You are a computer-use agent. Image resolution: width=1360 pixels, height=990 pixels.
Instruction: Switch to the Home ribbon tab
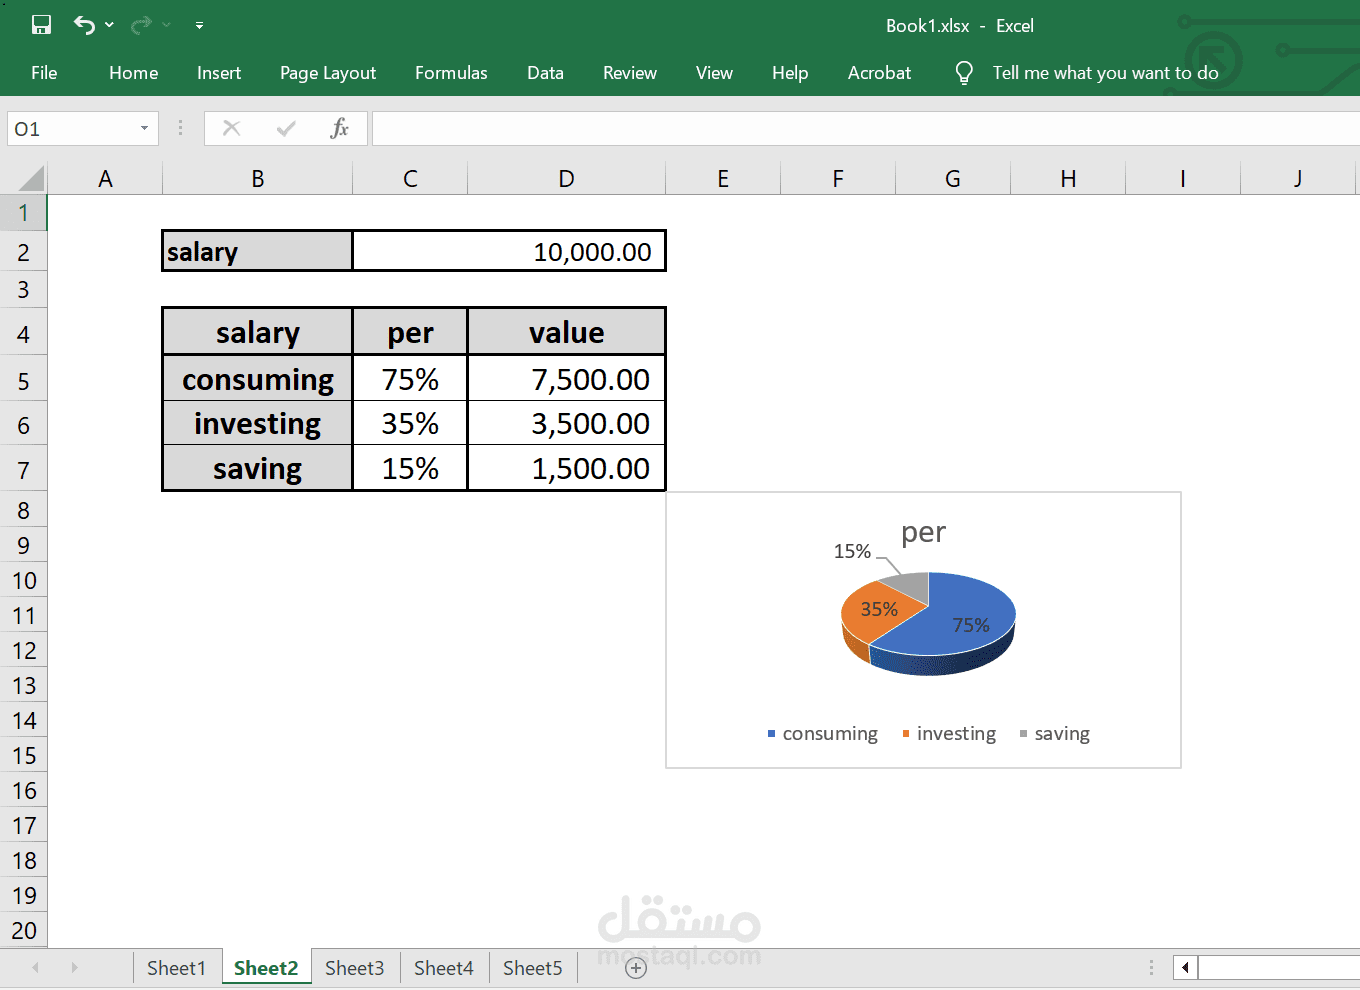pyautogui.click(x=134, y=73)
